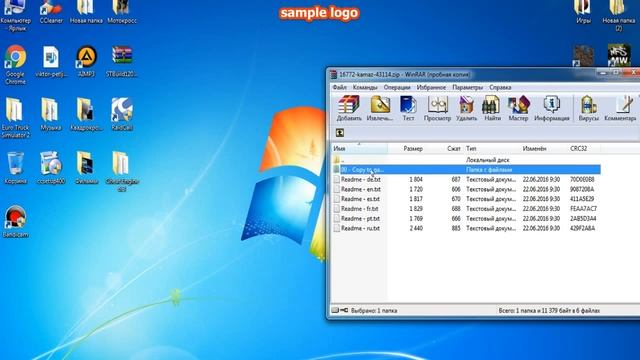Select the CCleaner desktop icon
This screenshot has width=640, height=360.
tap(51, 12)
